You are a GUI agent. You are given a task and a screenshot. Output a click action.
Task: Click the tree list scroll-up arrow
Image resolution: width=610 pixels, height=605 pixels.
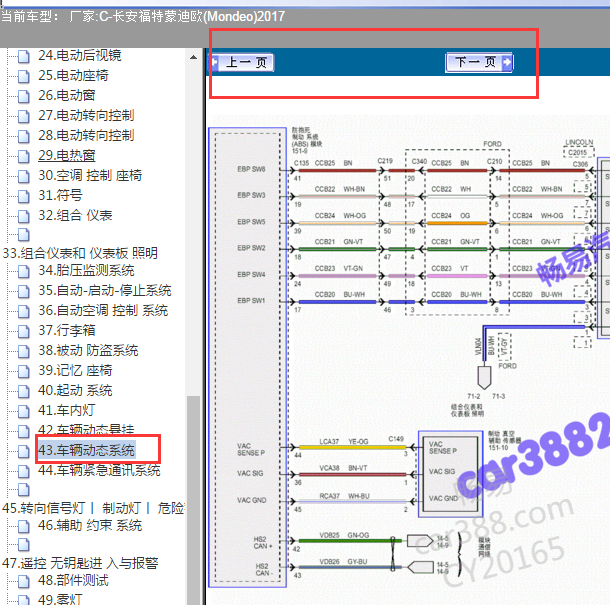[x=193, y=57]
